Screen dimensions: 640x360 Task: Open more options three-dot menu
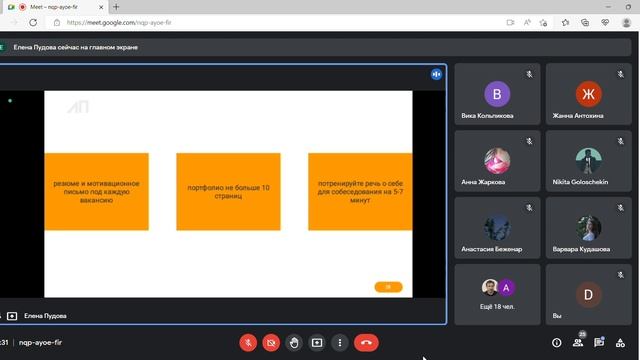pyautogui.click(x=340, y=343)
